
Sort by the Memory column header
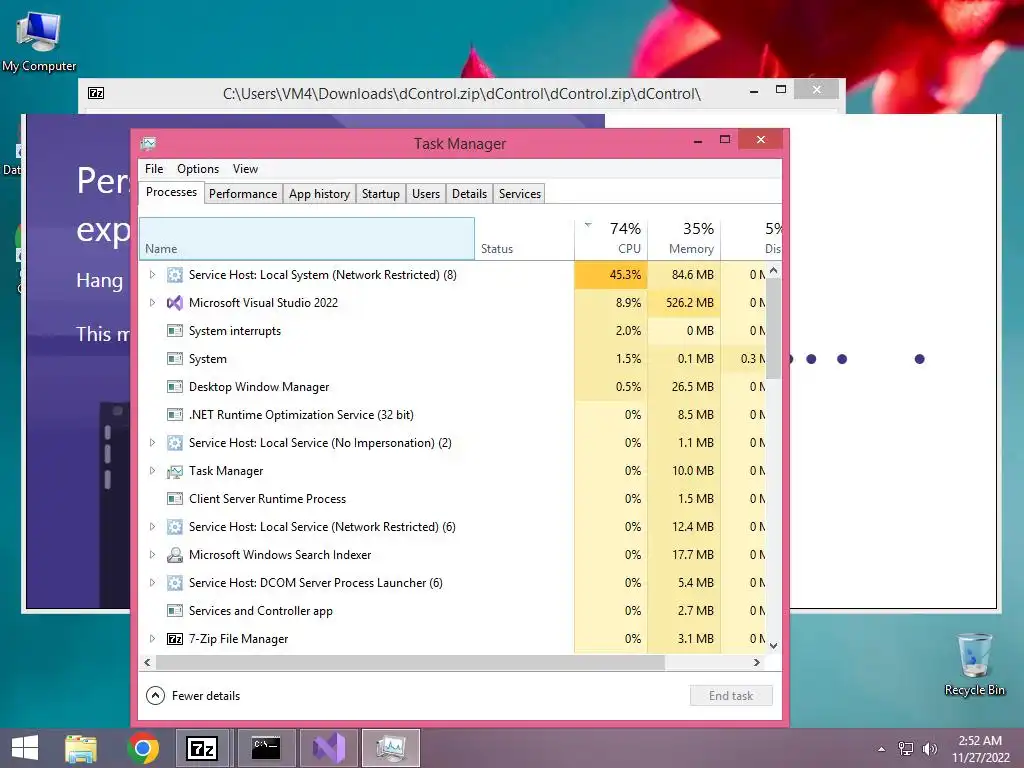point(684,239)
